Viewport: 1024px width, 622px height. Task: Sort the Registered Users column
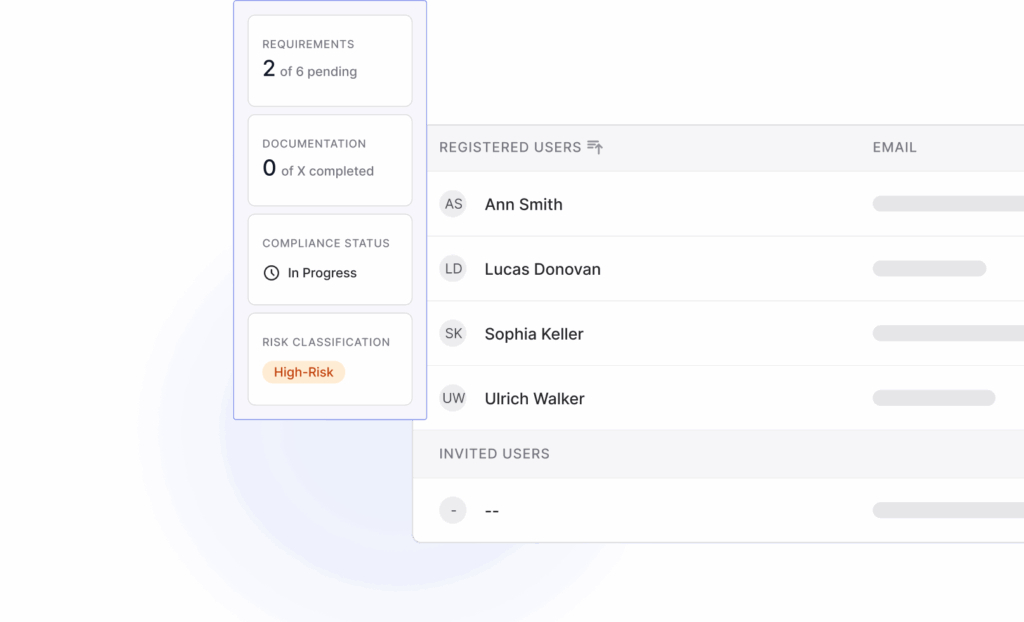594,146
